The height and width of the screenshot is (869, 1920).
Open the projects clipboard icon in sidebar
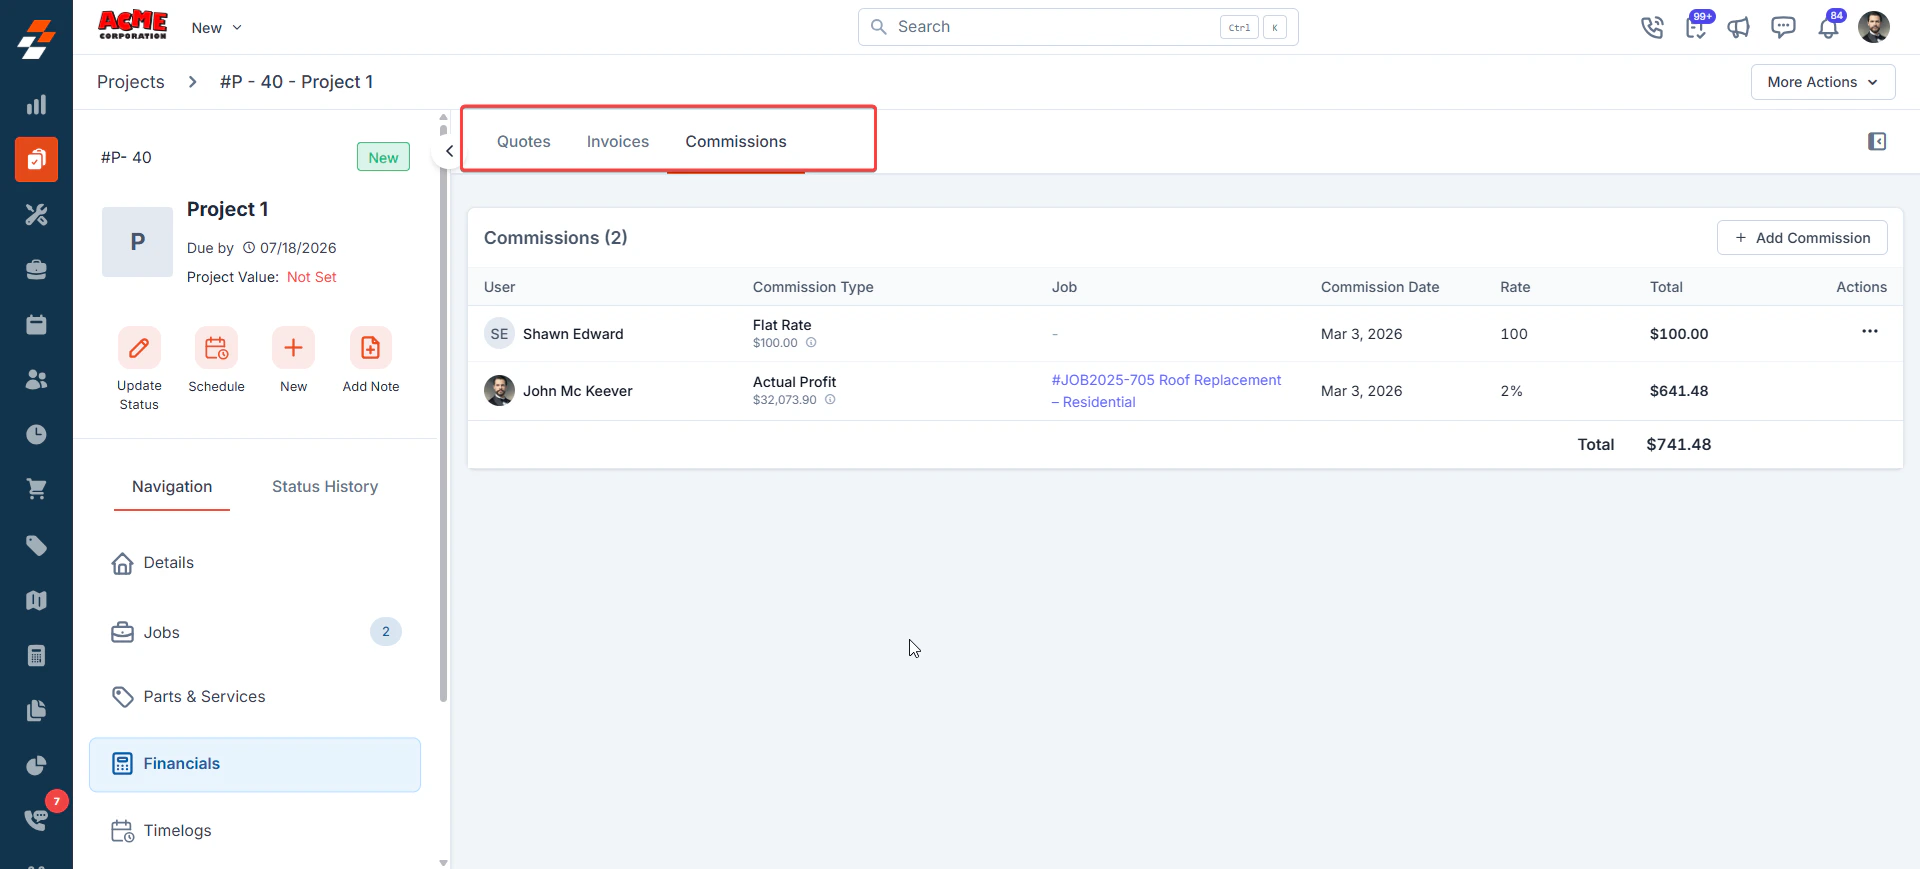tap(36, 159)
